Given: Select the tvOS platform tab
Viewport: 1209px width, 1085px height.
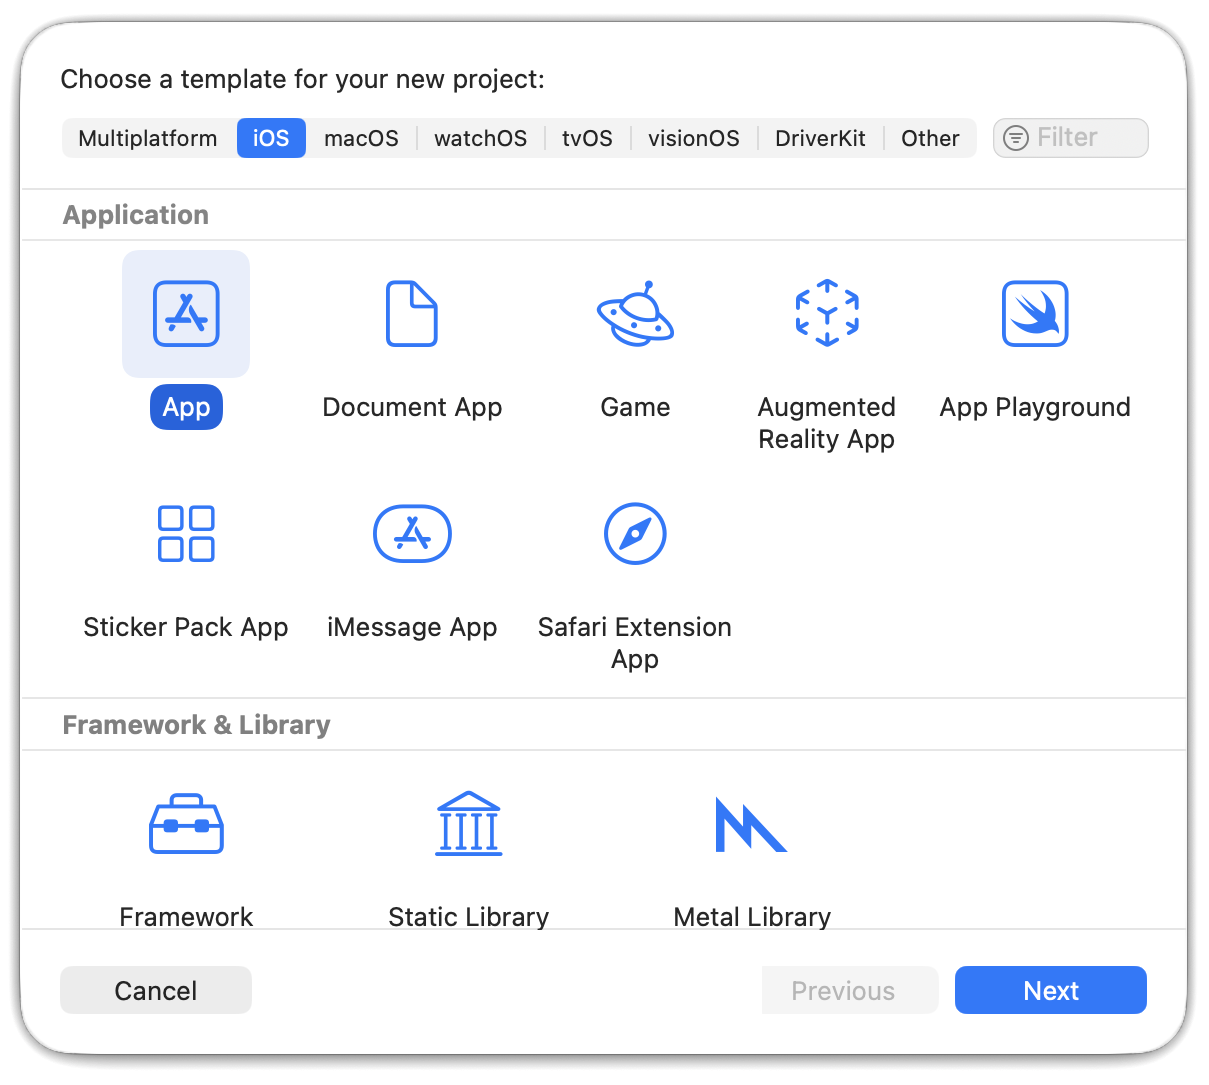Looking at the screenshot, I should point(587,138).
